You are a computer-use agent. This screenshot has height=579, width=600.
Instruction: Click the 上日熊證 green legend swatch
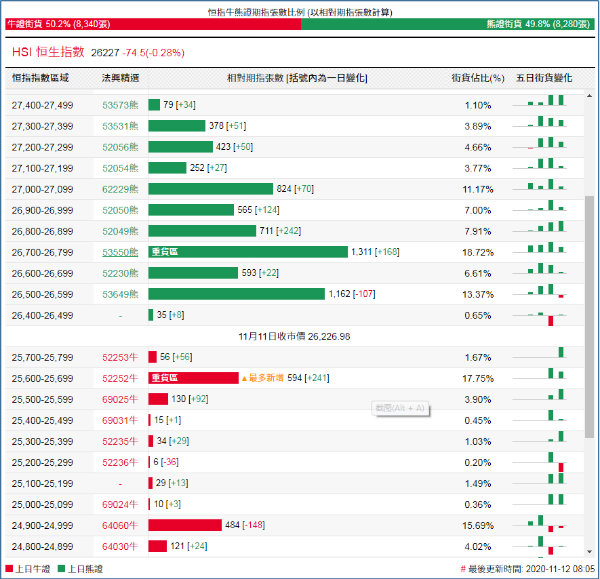click(61, 569)
